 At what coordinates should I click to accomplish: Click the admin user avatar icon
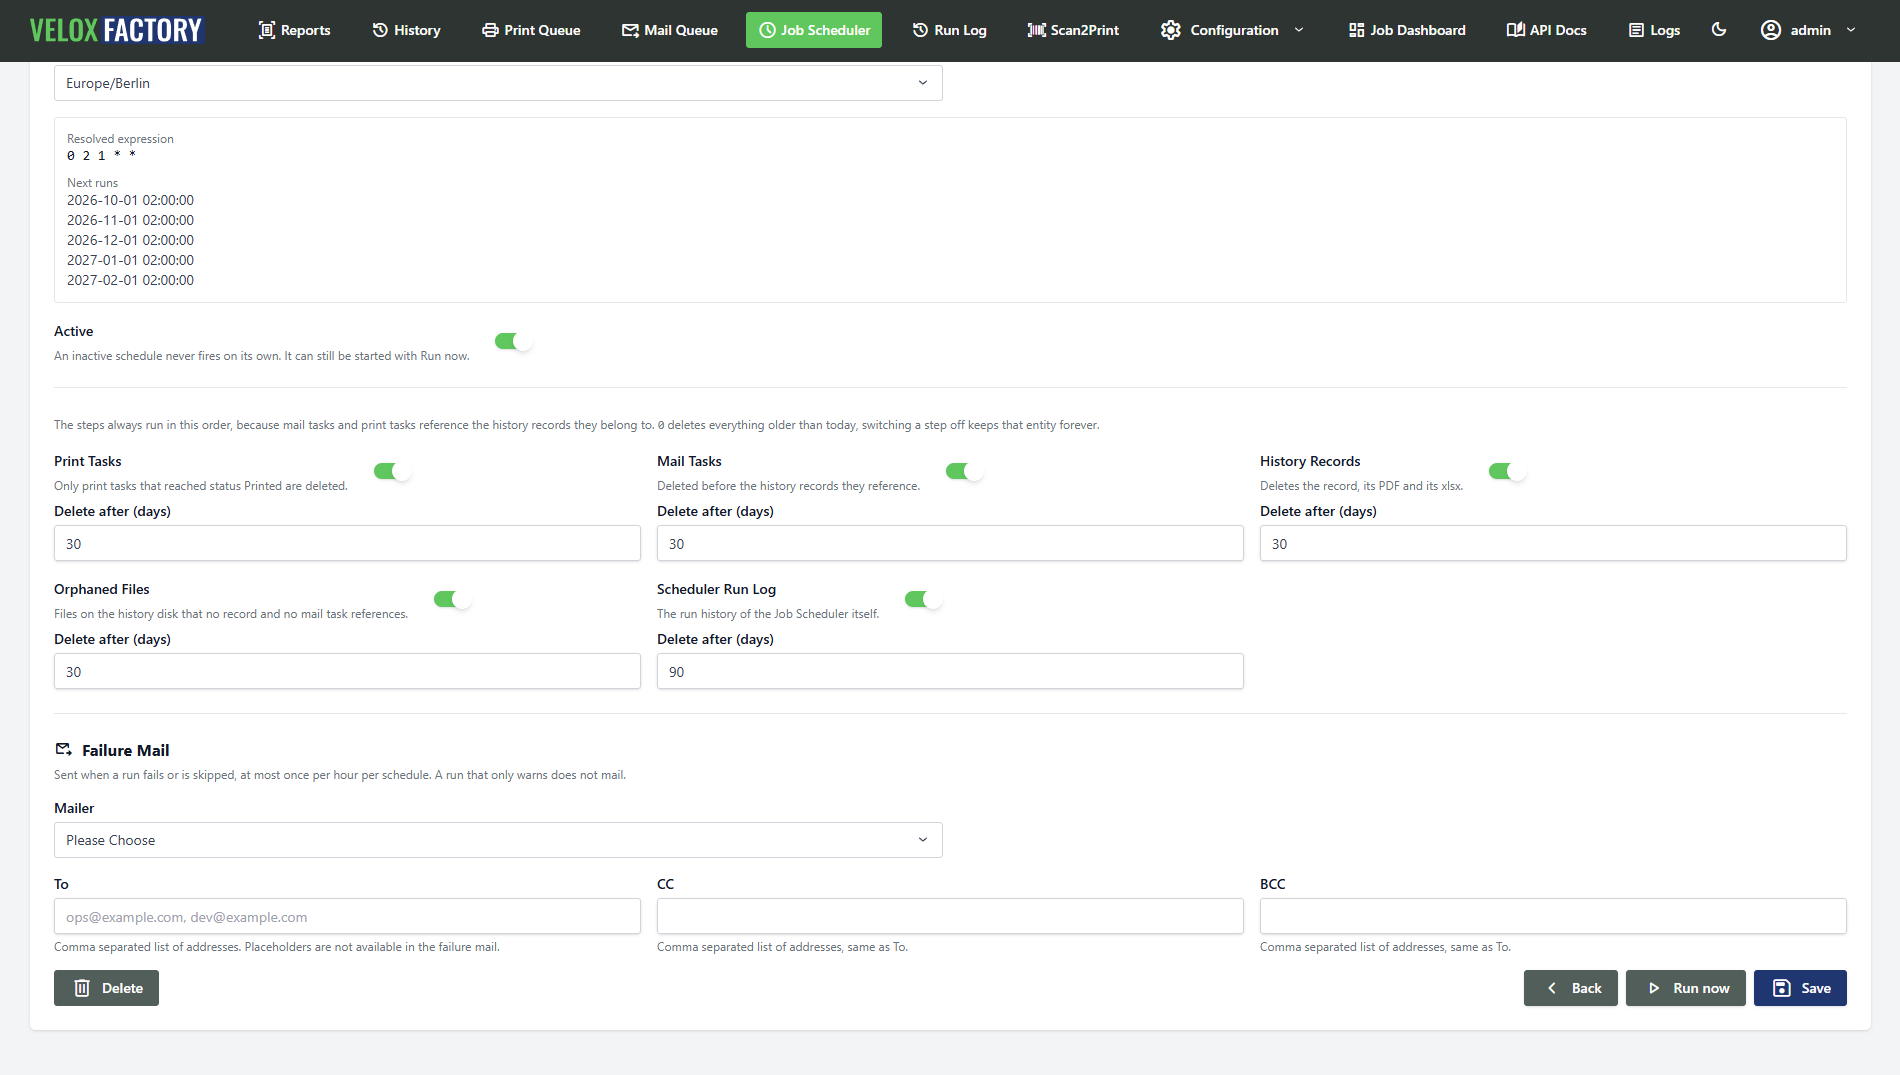[x=1770, y=30]
